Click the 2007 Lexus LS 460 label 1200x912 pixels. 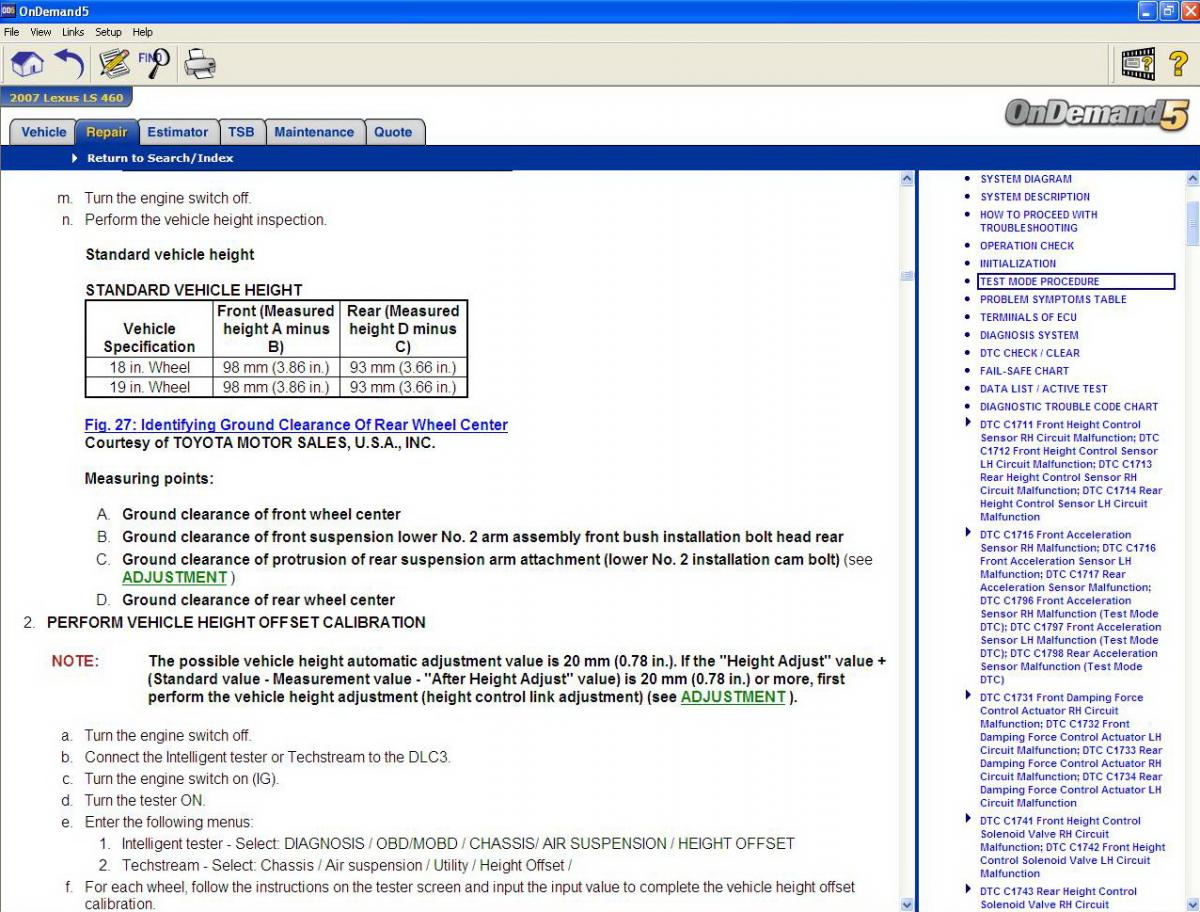pos(66,98)
